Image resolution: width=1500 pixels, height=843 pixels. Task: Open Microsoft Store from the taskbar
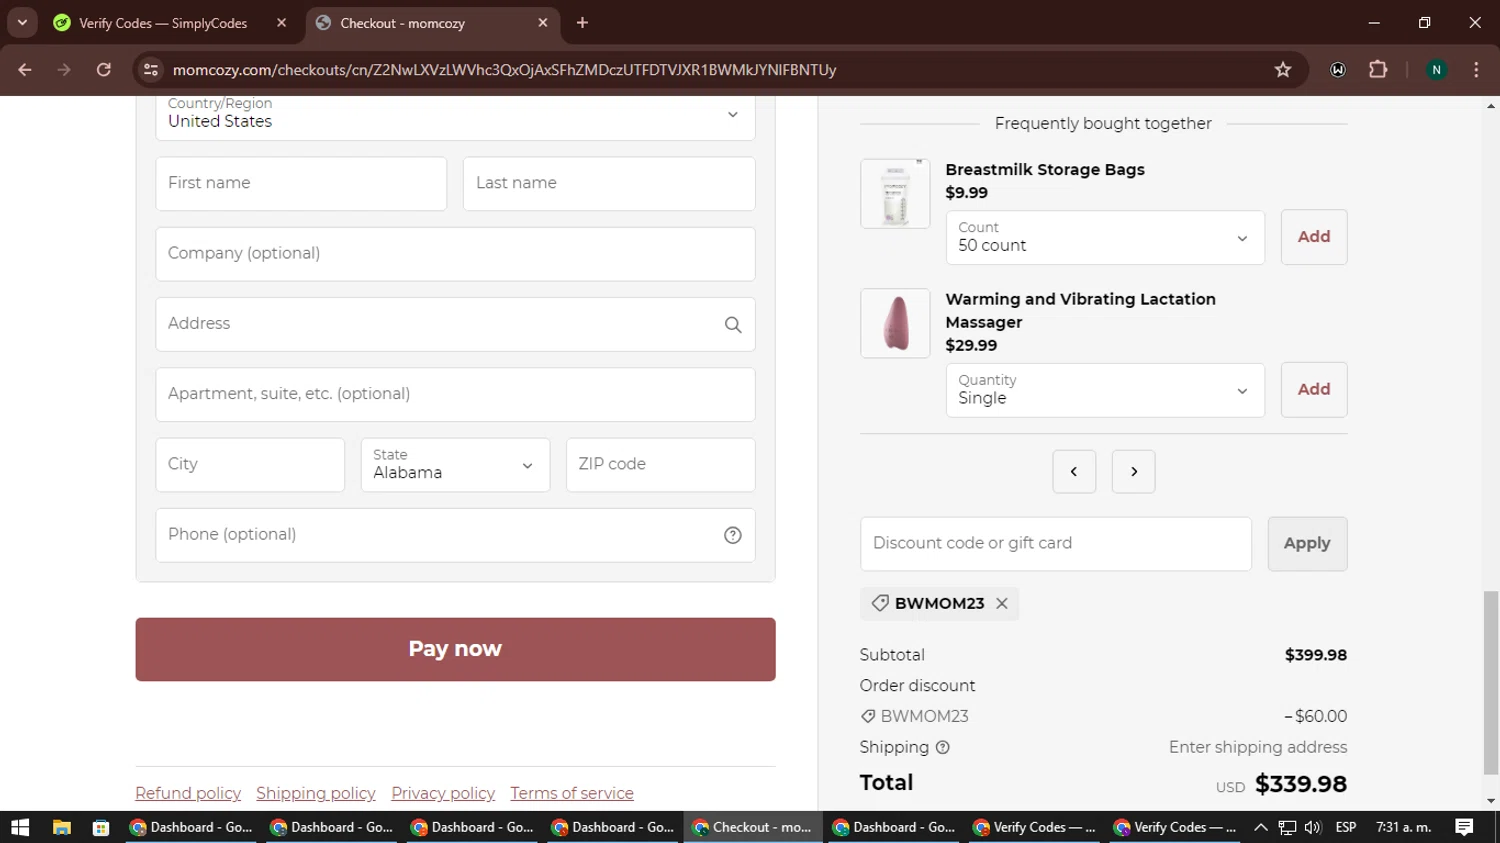point(101,827)
